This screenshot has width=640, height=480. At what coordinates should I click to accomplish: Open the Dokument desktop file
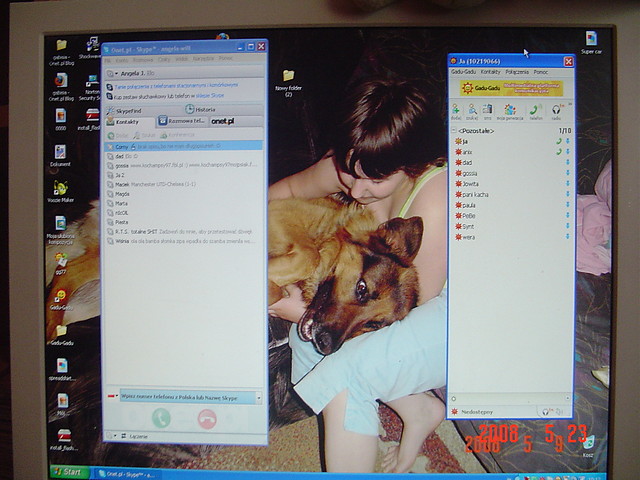point(60,156)
